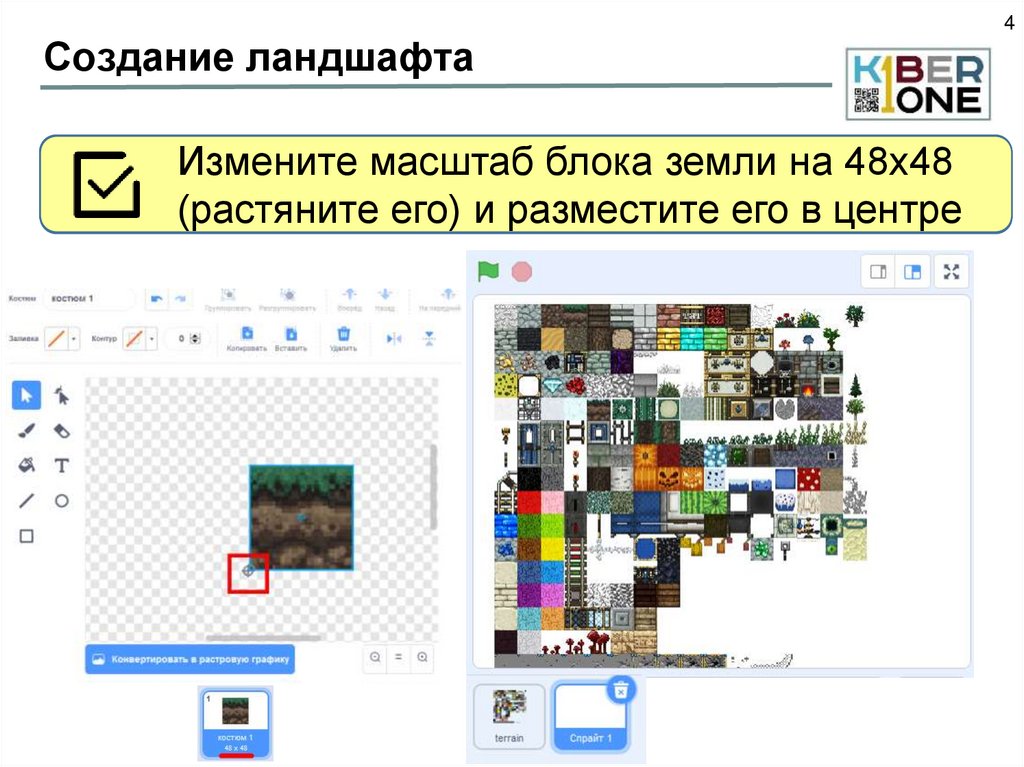The image size is (1024, 767).
Task: Click the costume name field костюм 1
Action: click(89, 299)
